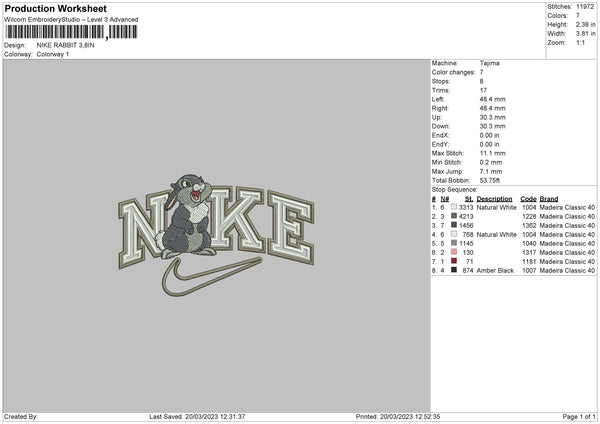Select the white swatch in stop 1
Image resolution: width=600 pixels, height=424 pixels.
(x=454, y=207)
